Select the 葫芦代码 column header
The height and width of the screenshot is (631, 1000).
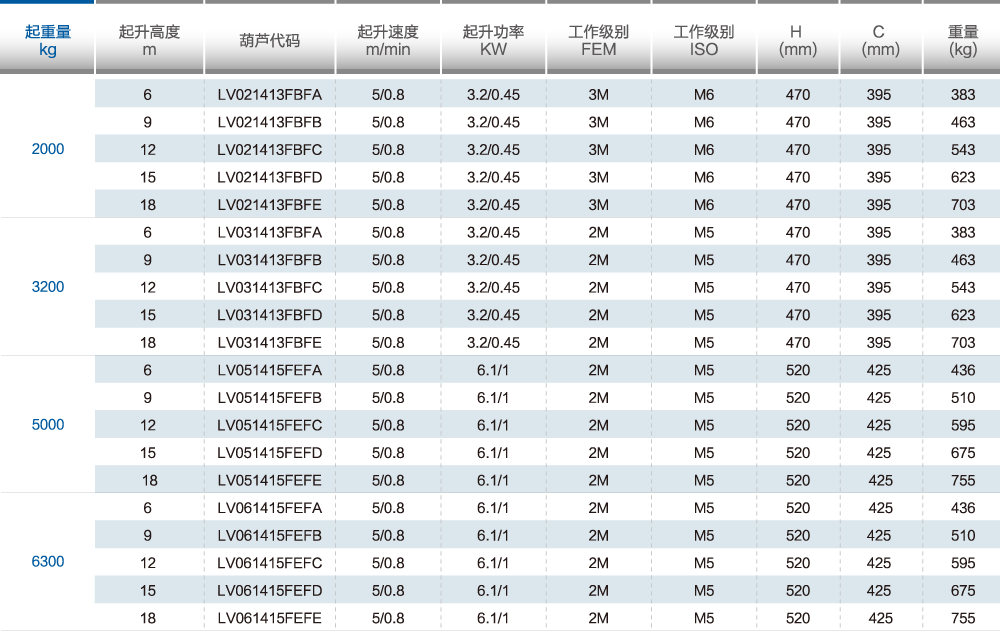pyautogui.click(x=269, y=41)
